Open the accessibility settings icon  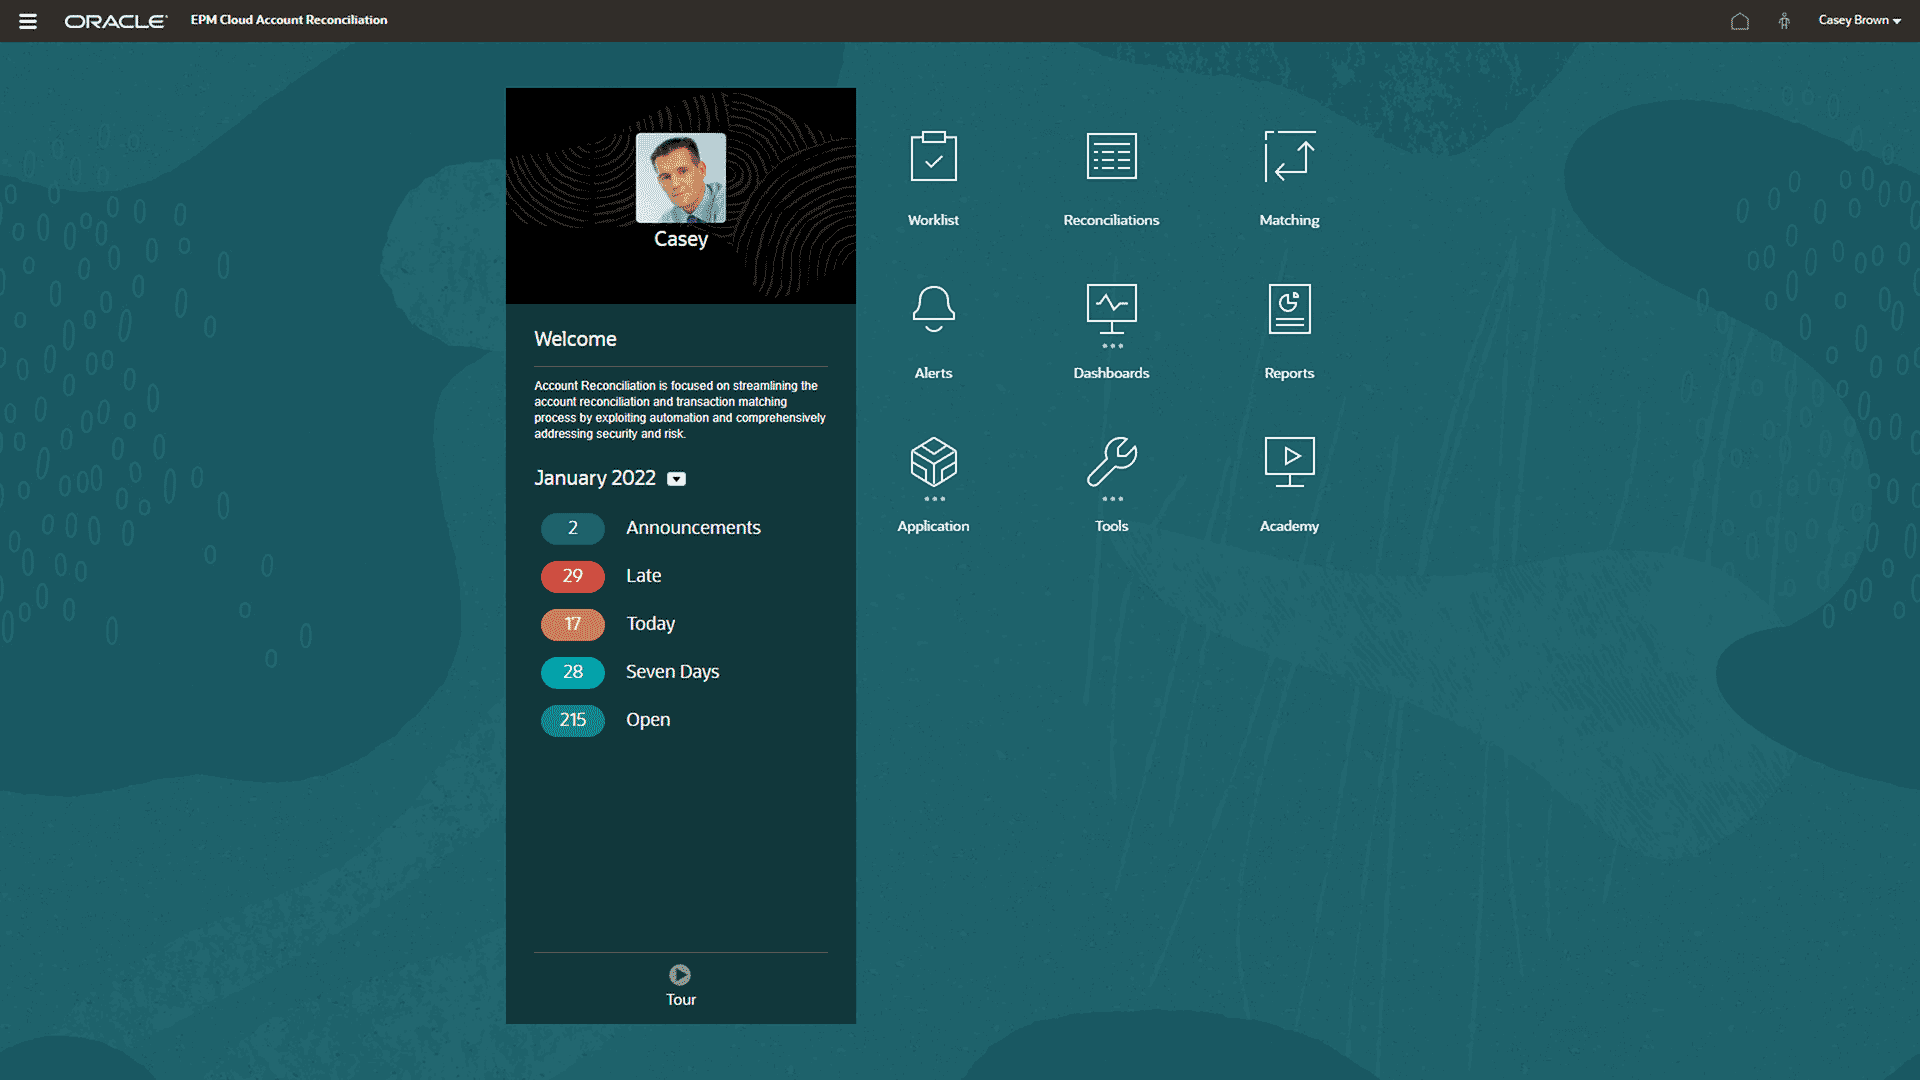click(1784, 21)
